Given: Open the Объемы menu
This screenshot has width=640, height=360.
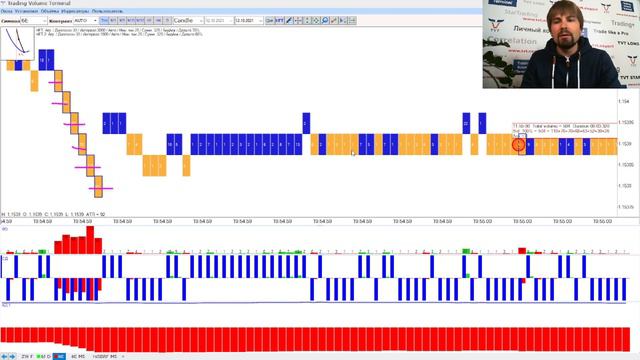Looking at the screenshot, I should coord(50,11).
